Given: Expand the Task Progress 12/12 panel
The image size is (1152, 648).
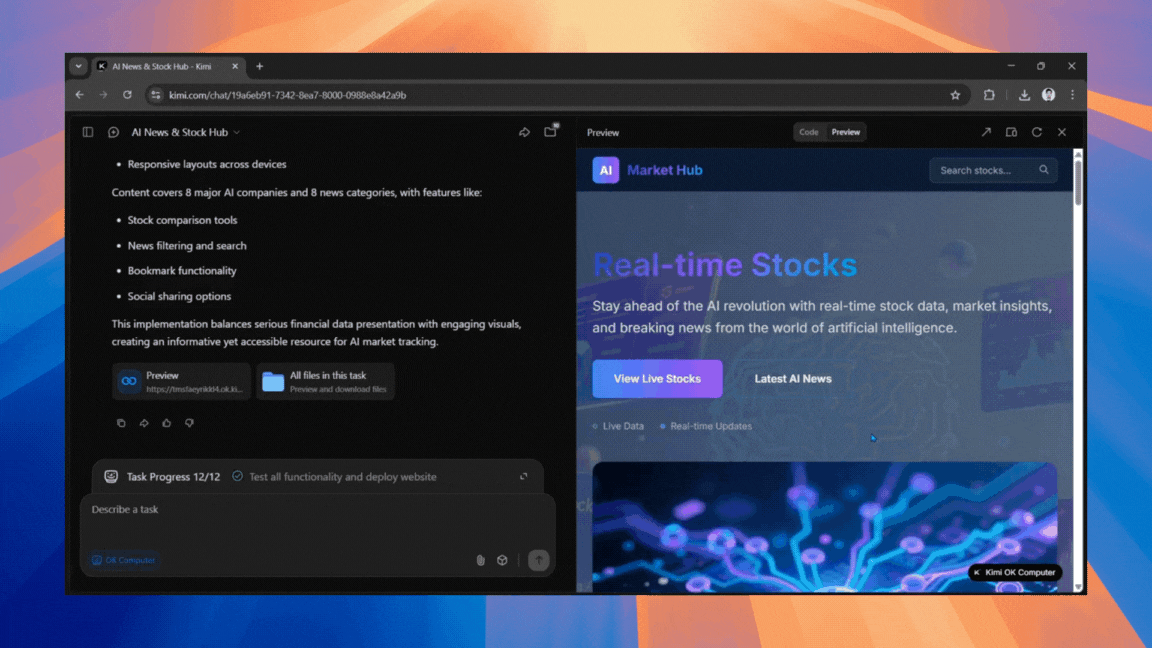Looking at the screenshot, I should [523, 477].
